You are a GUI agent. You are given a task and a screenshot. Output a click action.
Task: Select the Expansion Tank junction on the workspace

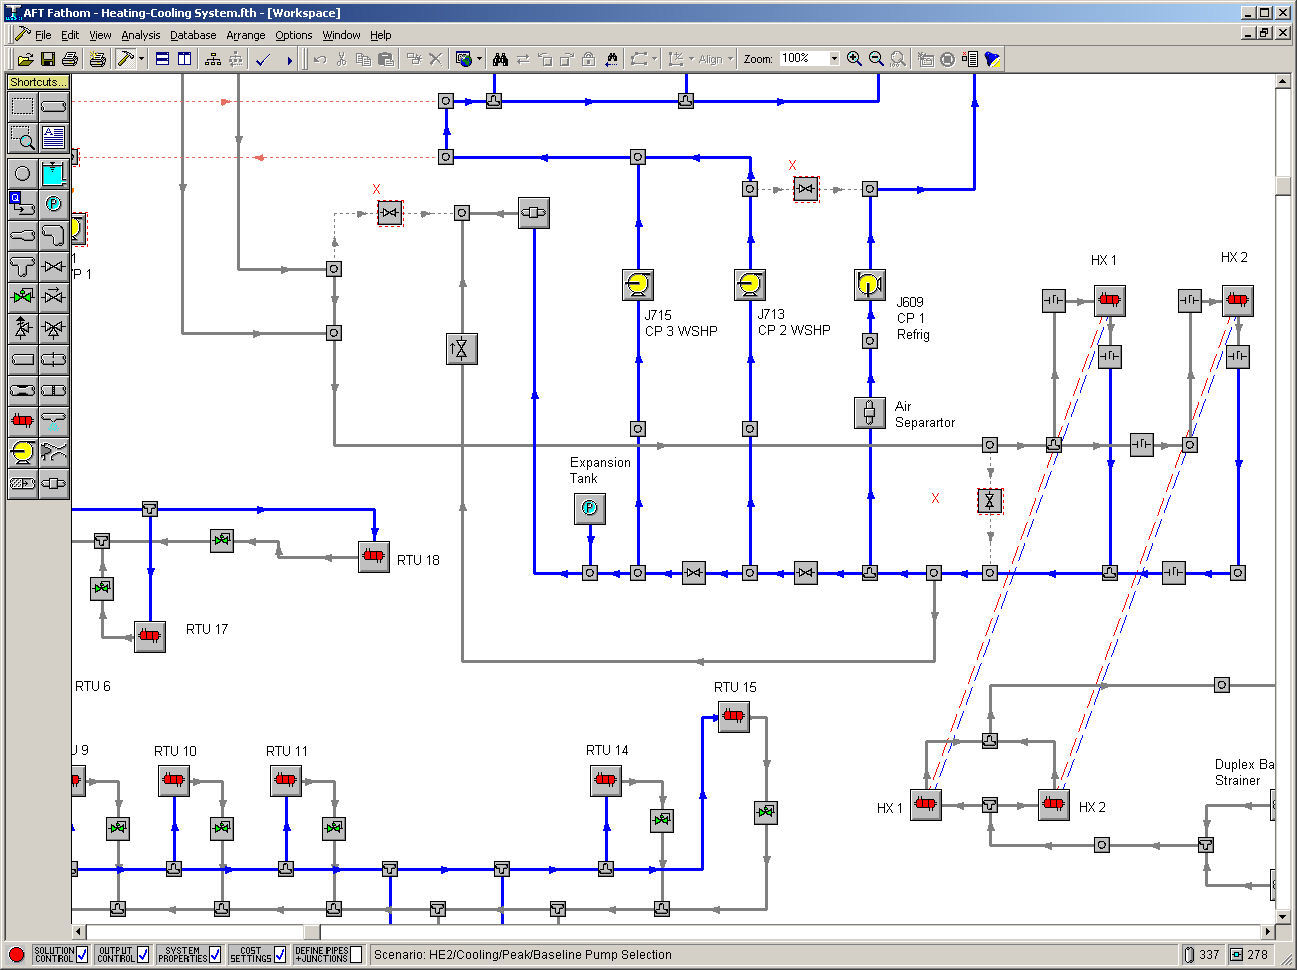click(x=590, y=510)
